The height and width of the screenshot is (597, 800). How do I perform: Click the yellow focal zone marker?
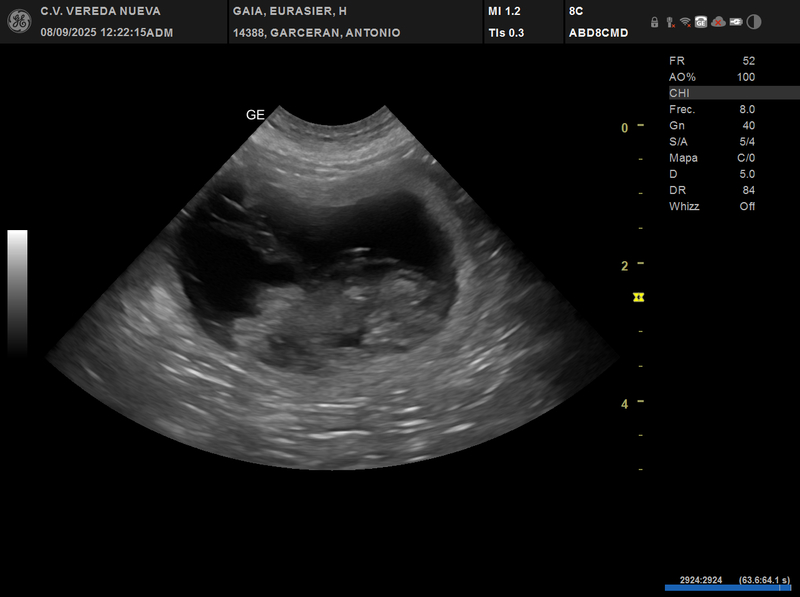[x=639, y=297]
